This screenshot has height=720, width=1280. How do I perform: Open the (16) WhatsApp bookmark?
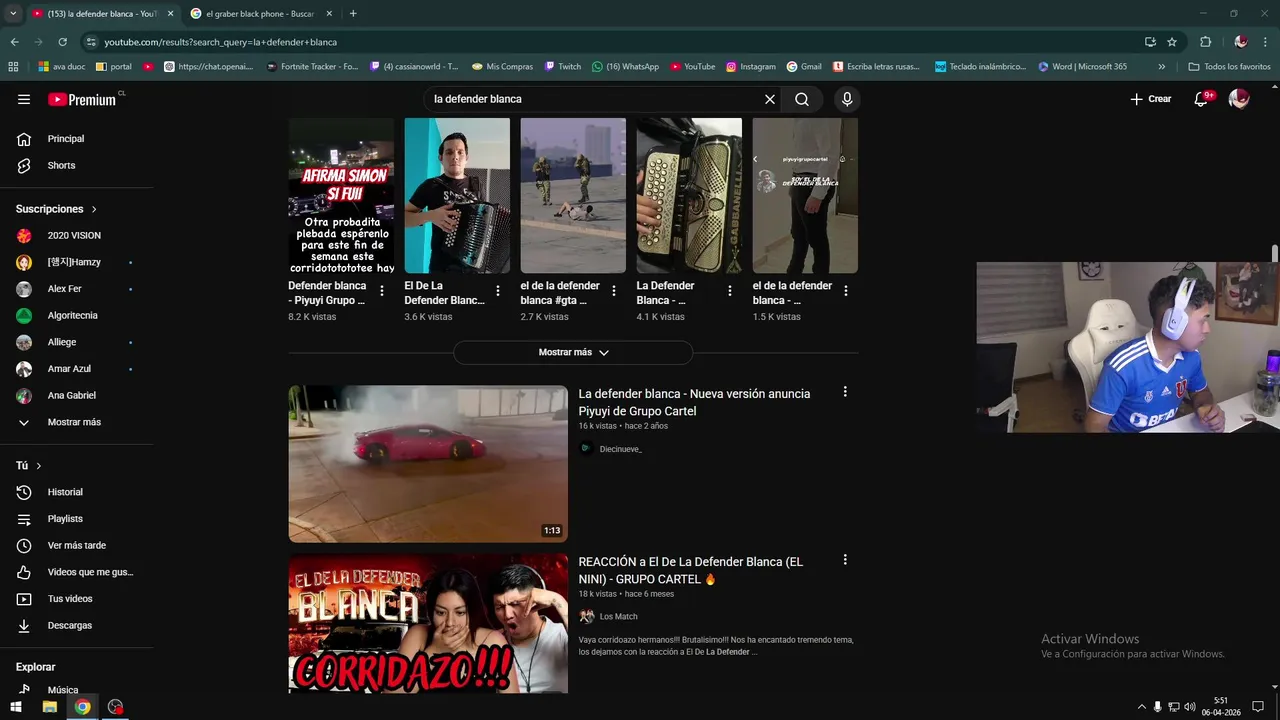625,67
